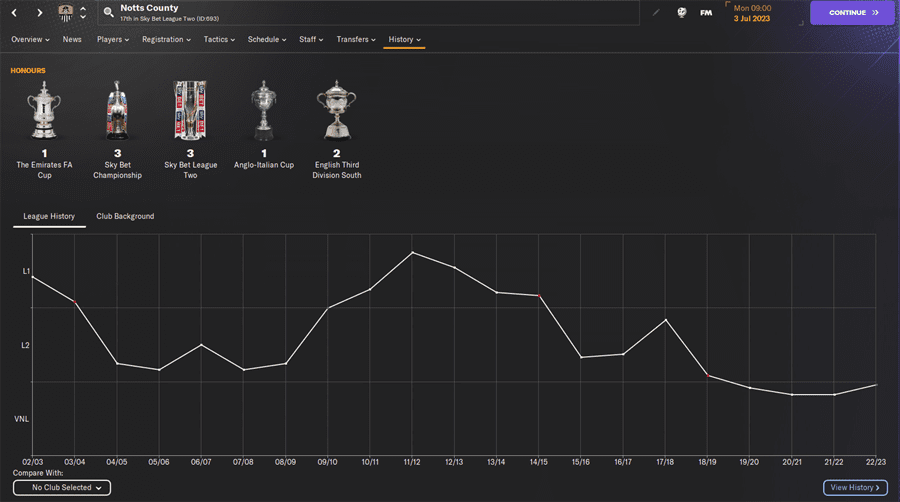Click the Sky Bet Championship trophy
This screenshot has width=900, height=502.
click(117, 110)
